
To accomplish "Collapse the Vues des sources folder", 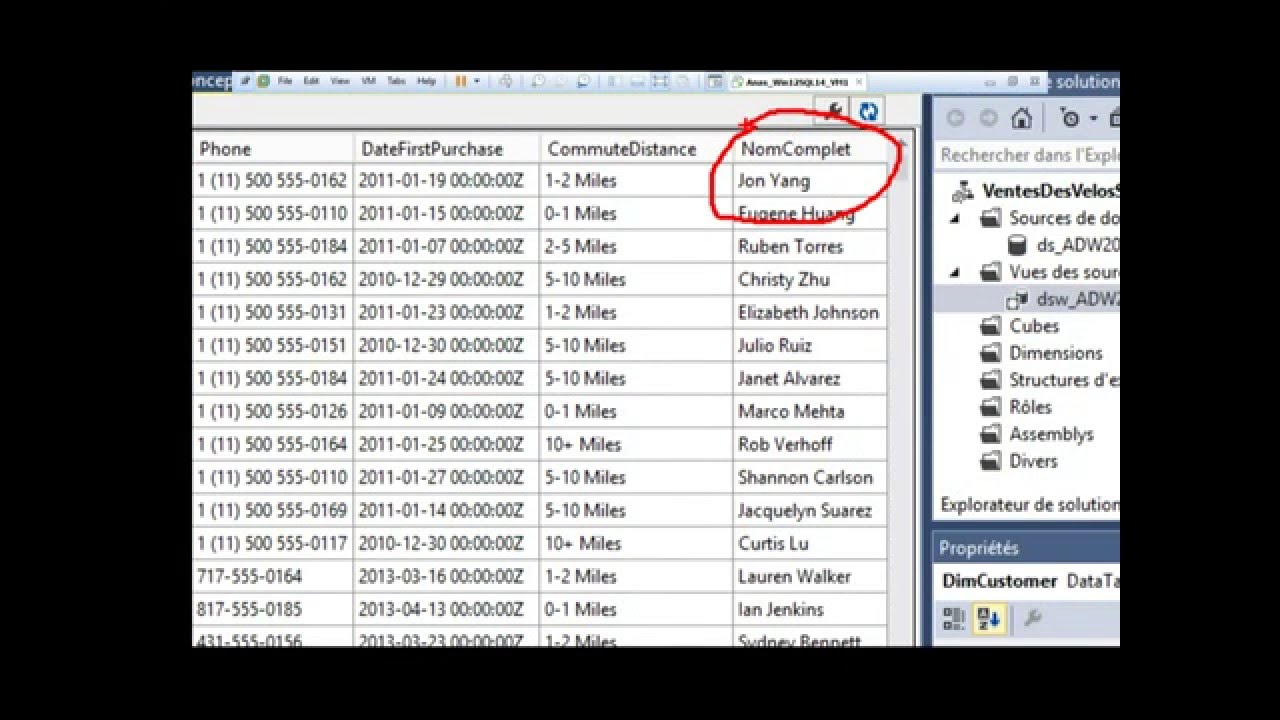I will pos(955,272).
